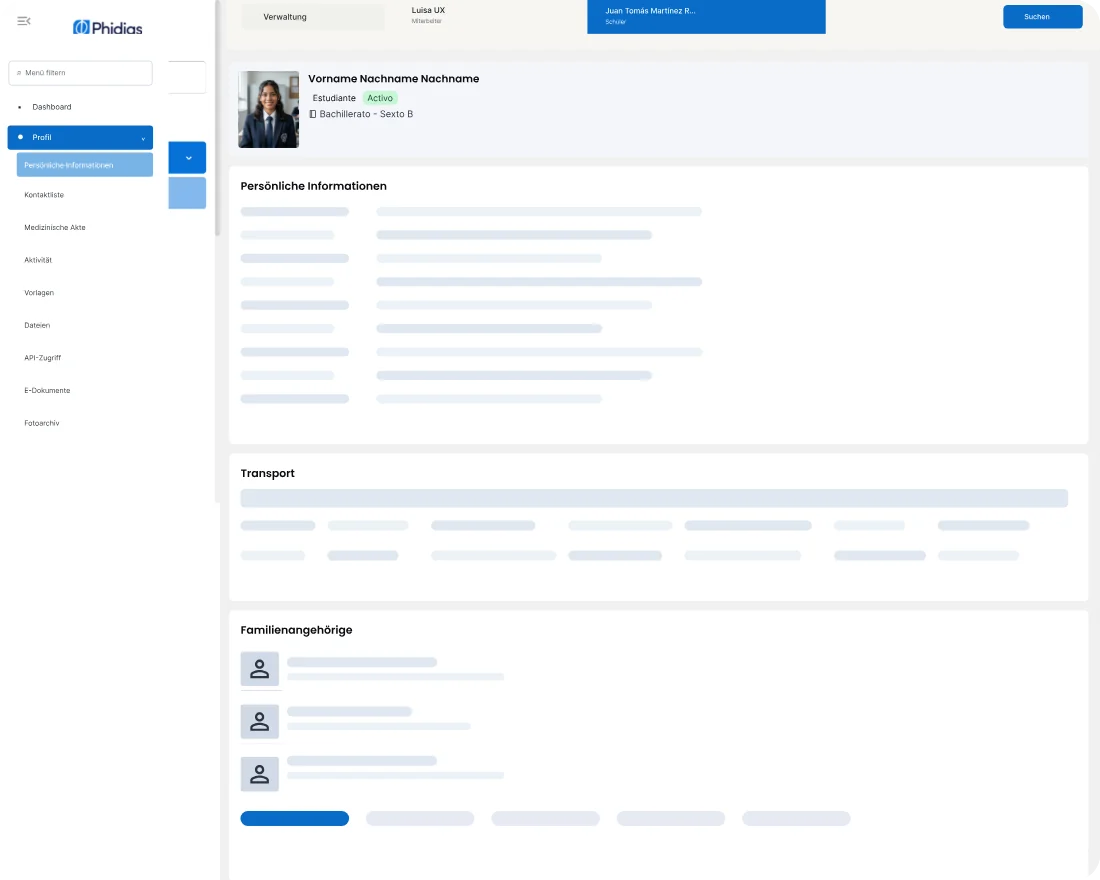Switch to the Verwaltung tab

pyautogui.click(x=313, y=17)
